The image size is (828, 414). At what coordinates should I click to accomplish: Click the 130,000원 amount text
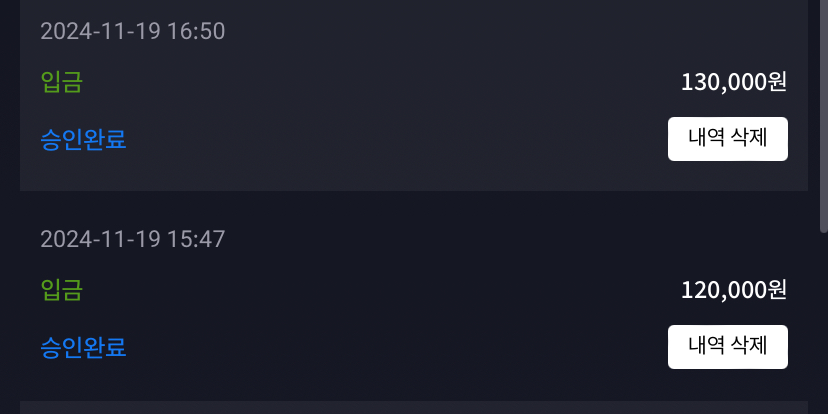coord(734,82)
